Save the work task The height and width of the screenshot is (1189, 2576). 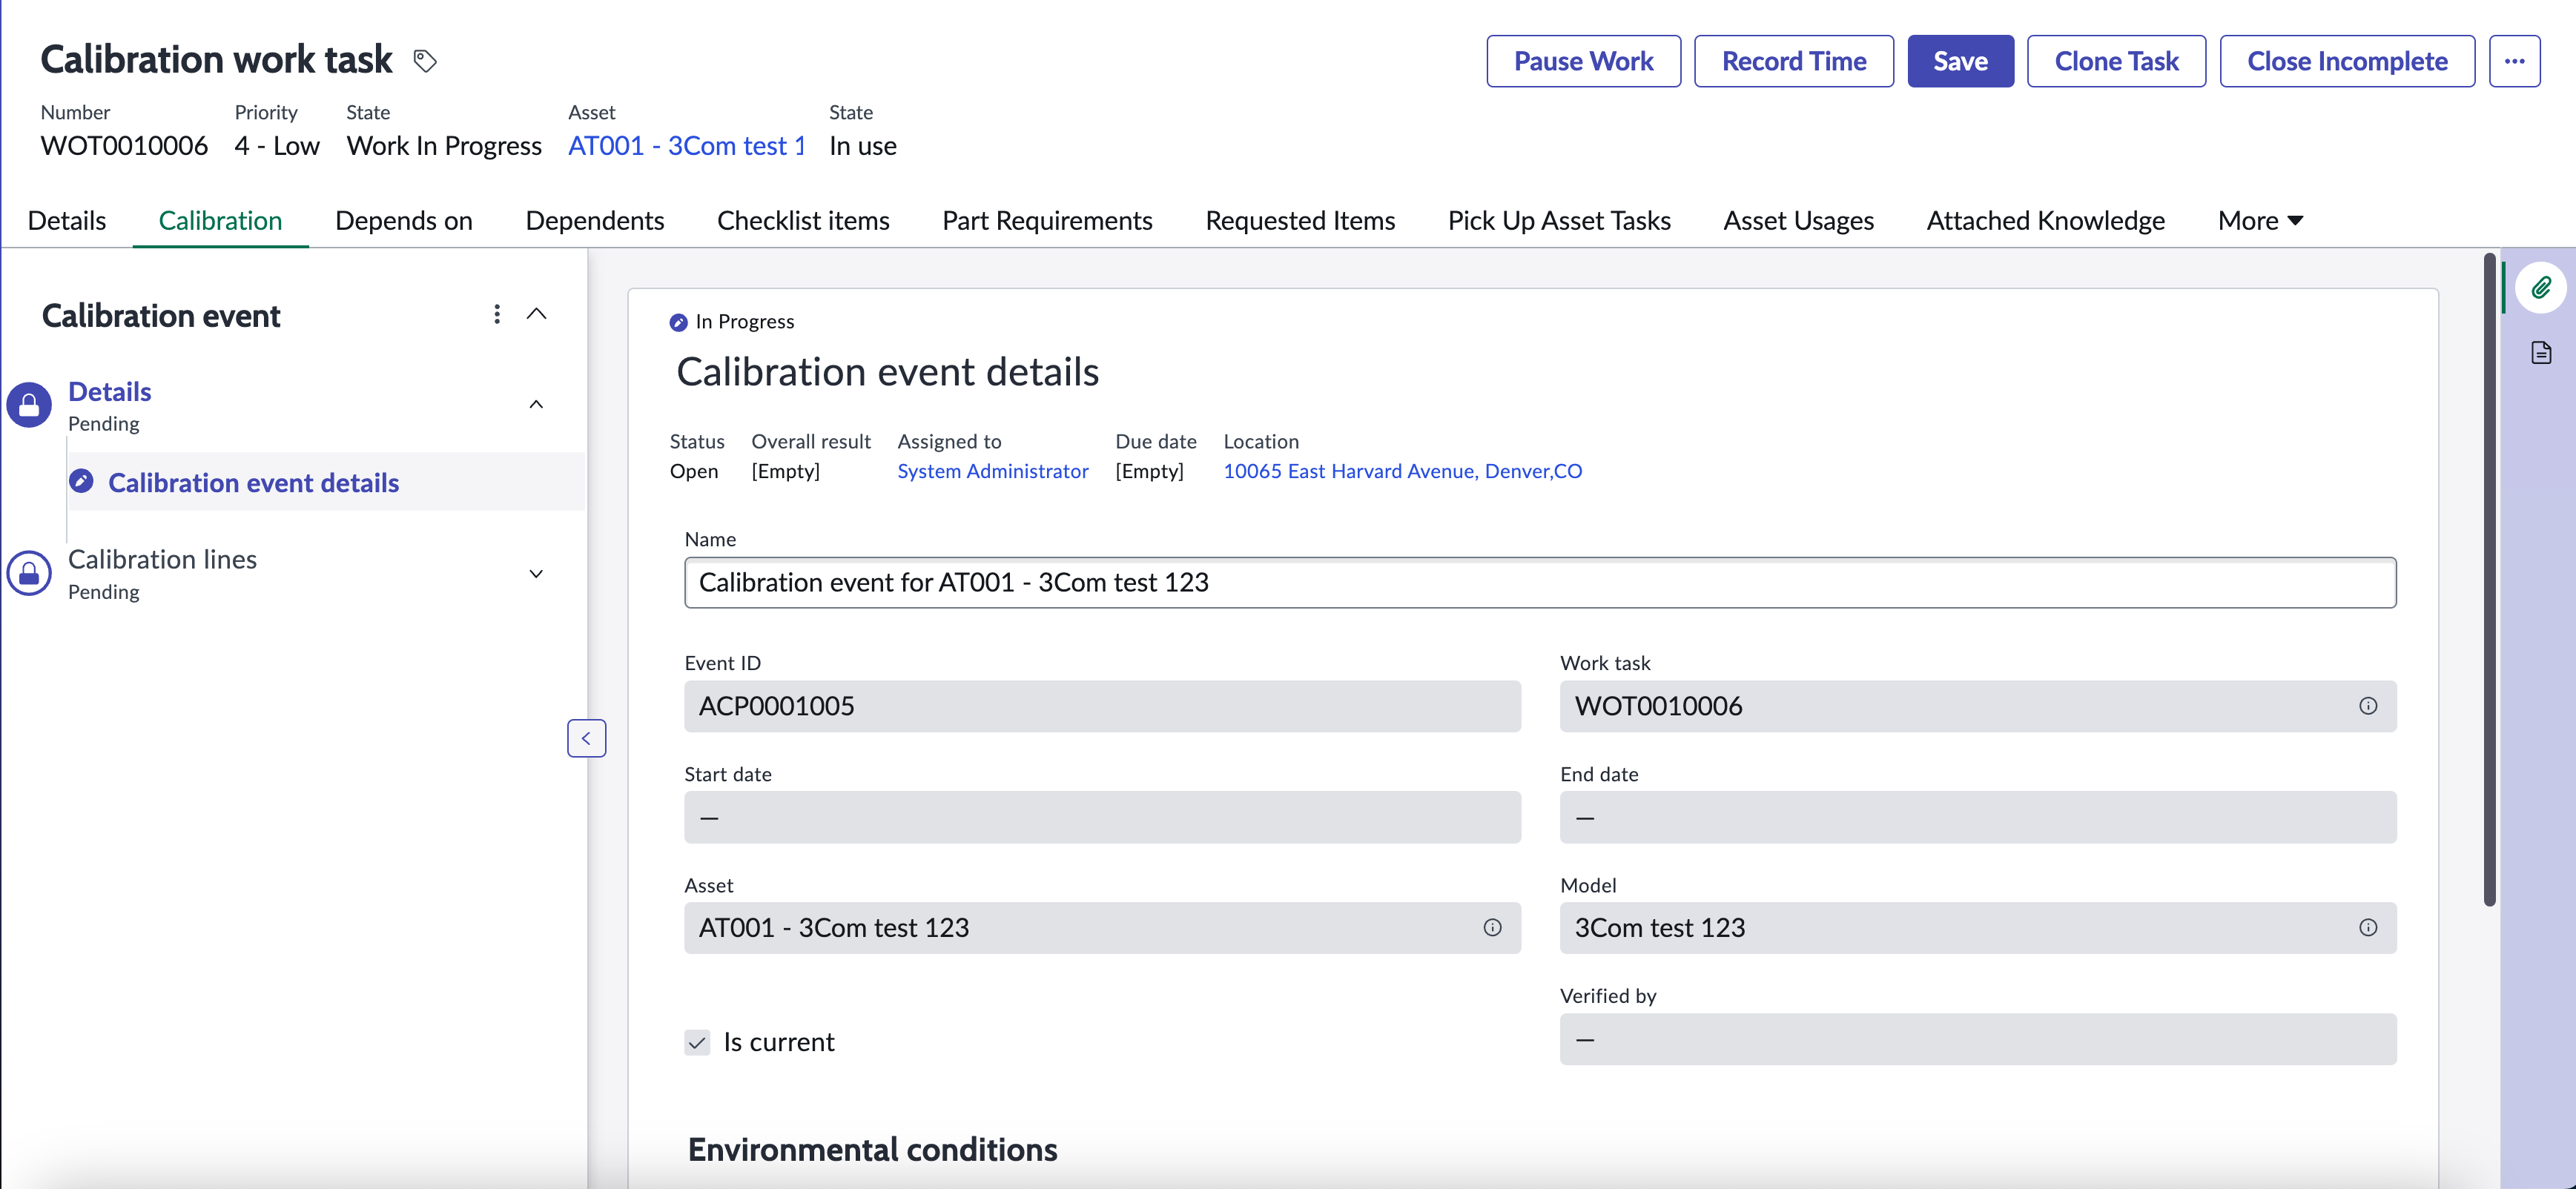1960,61
